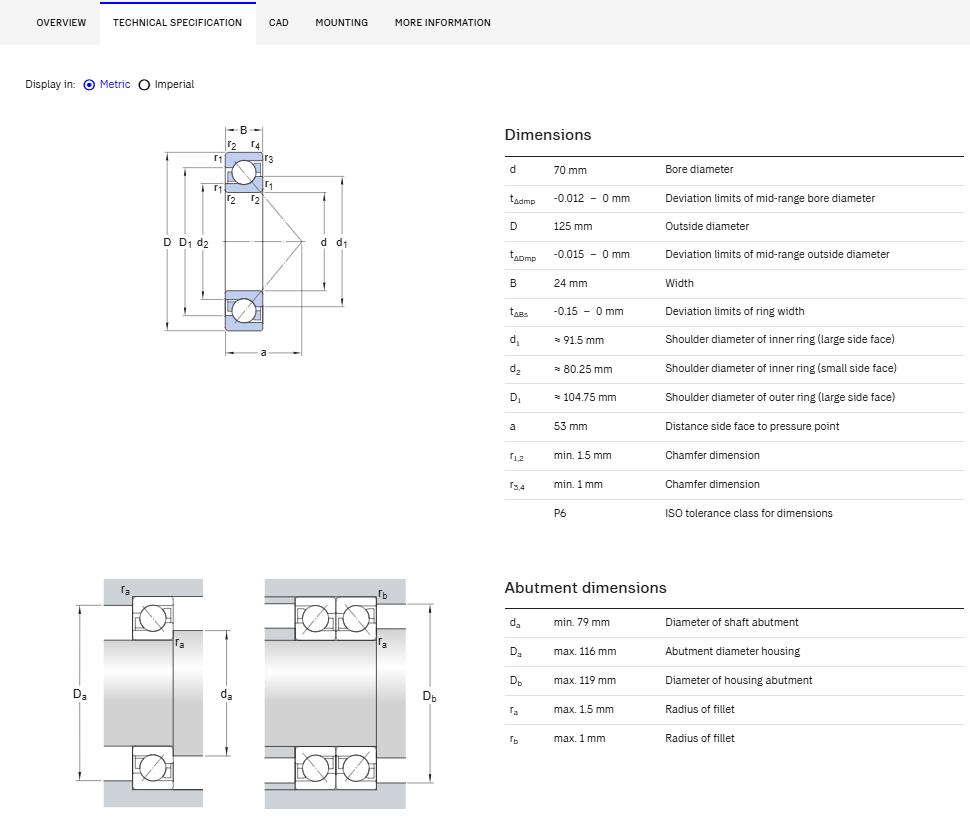This screenshot has width=970, height=823.
Task: Click the bearing cross-section dimension drawing
Action: [255, 241]
